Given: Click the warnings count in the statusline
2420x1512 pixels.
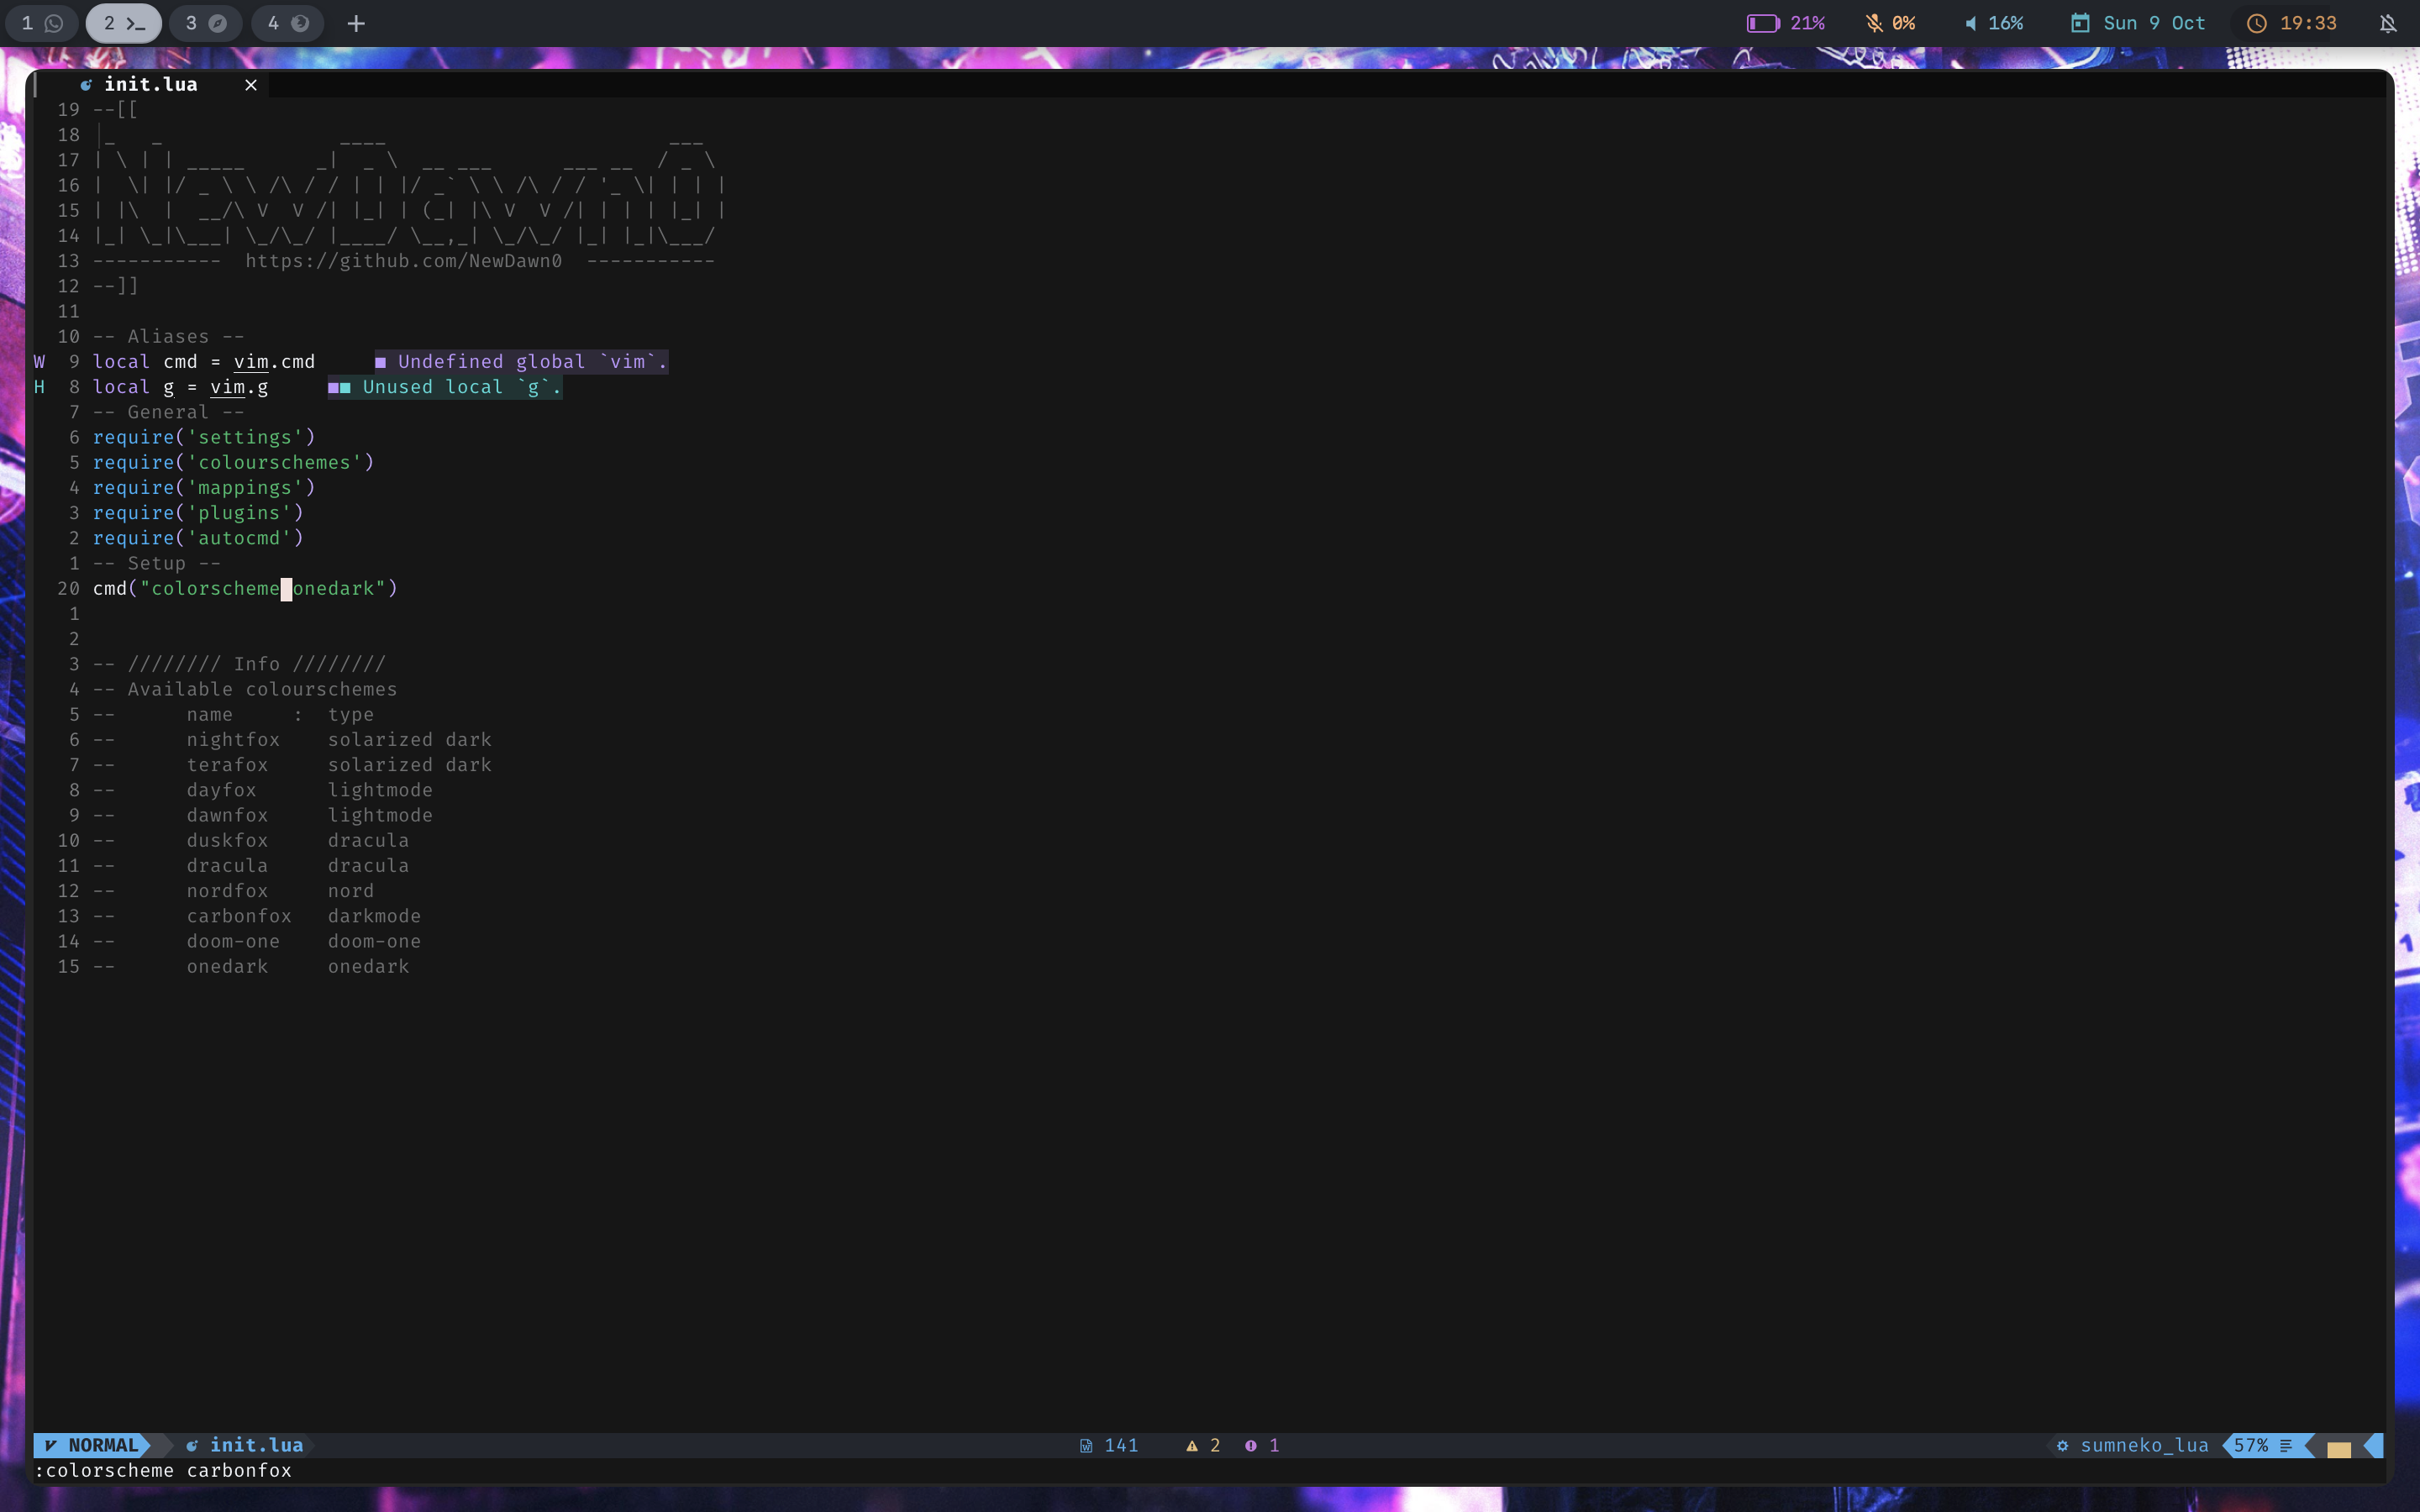Looking at the screenshot, I should coord(1203,1445).
